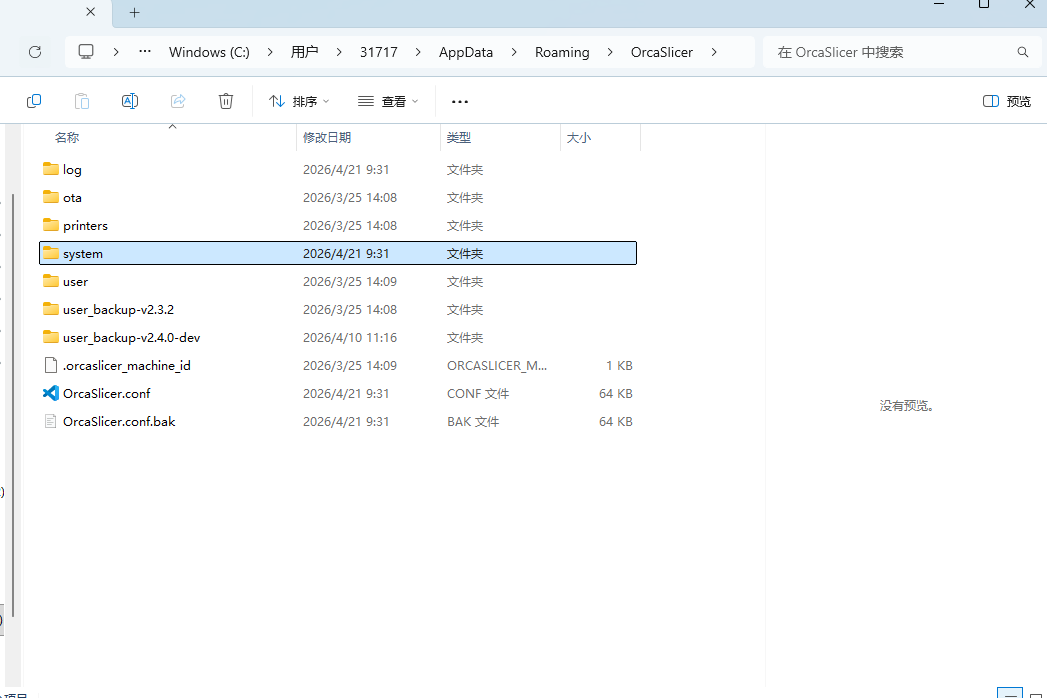Sort by 修改日期 column header
This screenshot has width=1047, height=698.
click(x=368, y=138)
